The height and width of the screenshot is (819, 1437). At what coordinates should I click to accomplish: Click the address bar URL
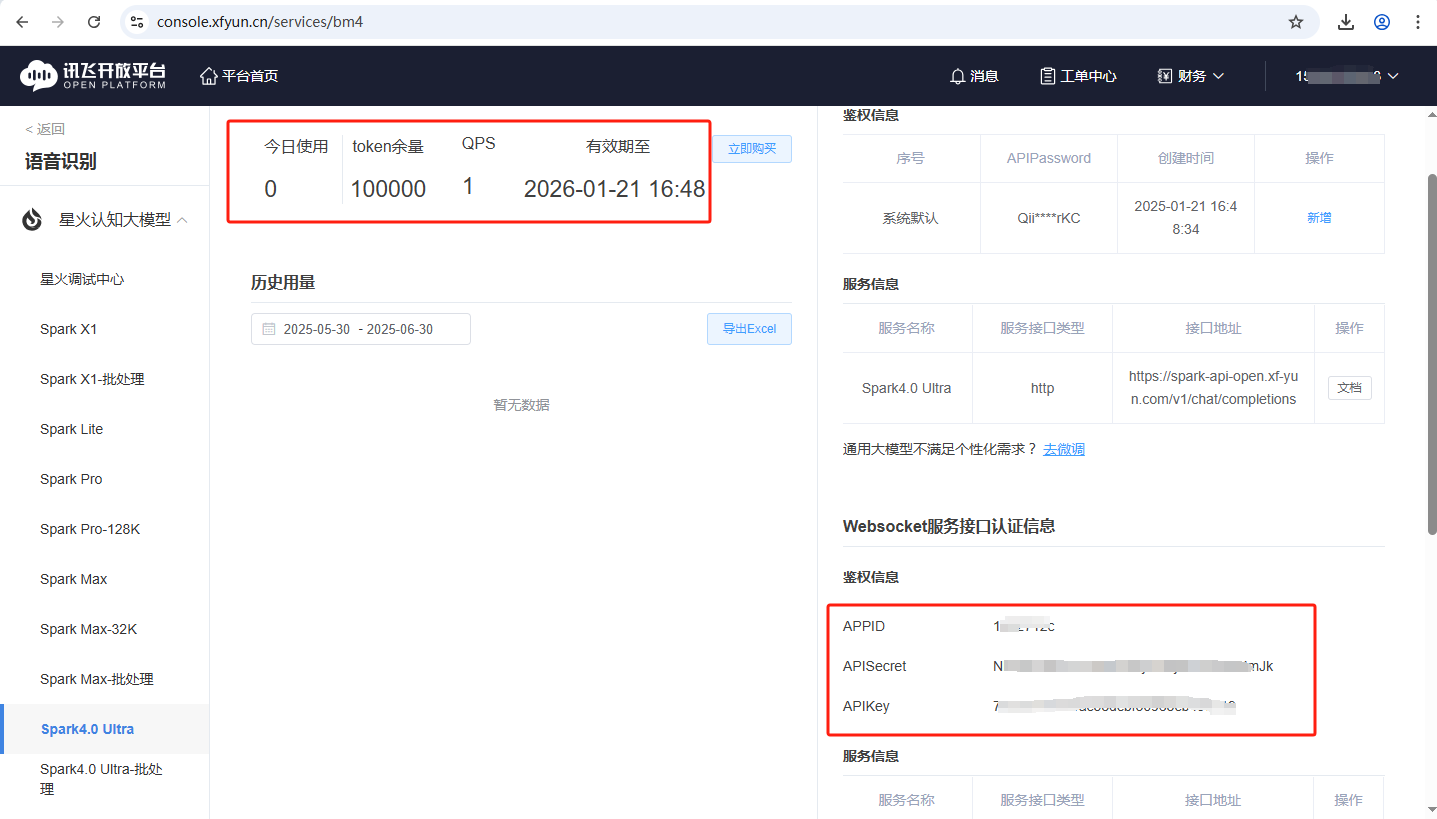[x=260, y=22]
